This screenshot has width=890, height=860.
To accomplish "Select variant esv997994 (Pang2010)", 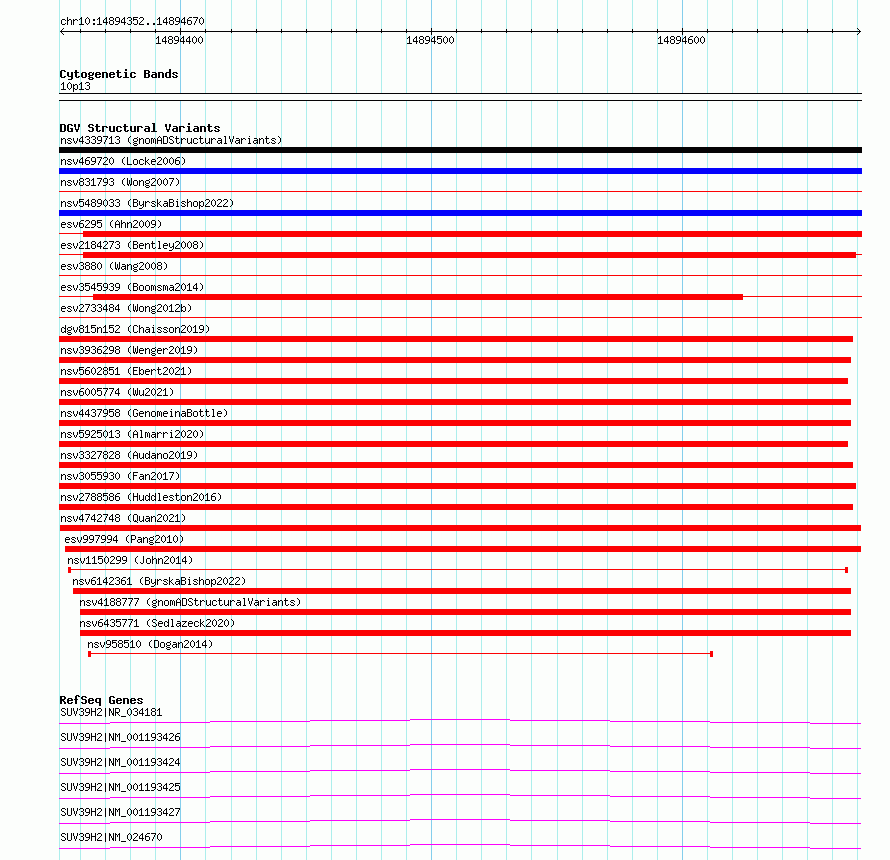I will (x=124, y=539).
